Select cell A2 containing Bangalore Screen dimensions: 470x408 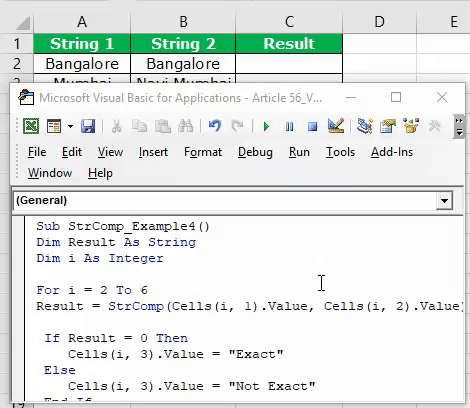coord(82,64)
